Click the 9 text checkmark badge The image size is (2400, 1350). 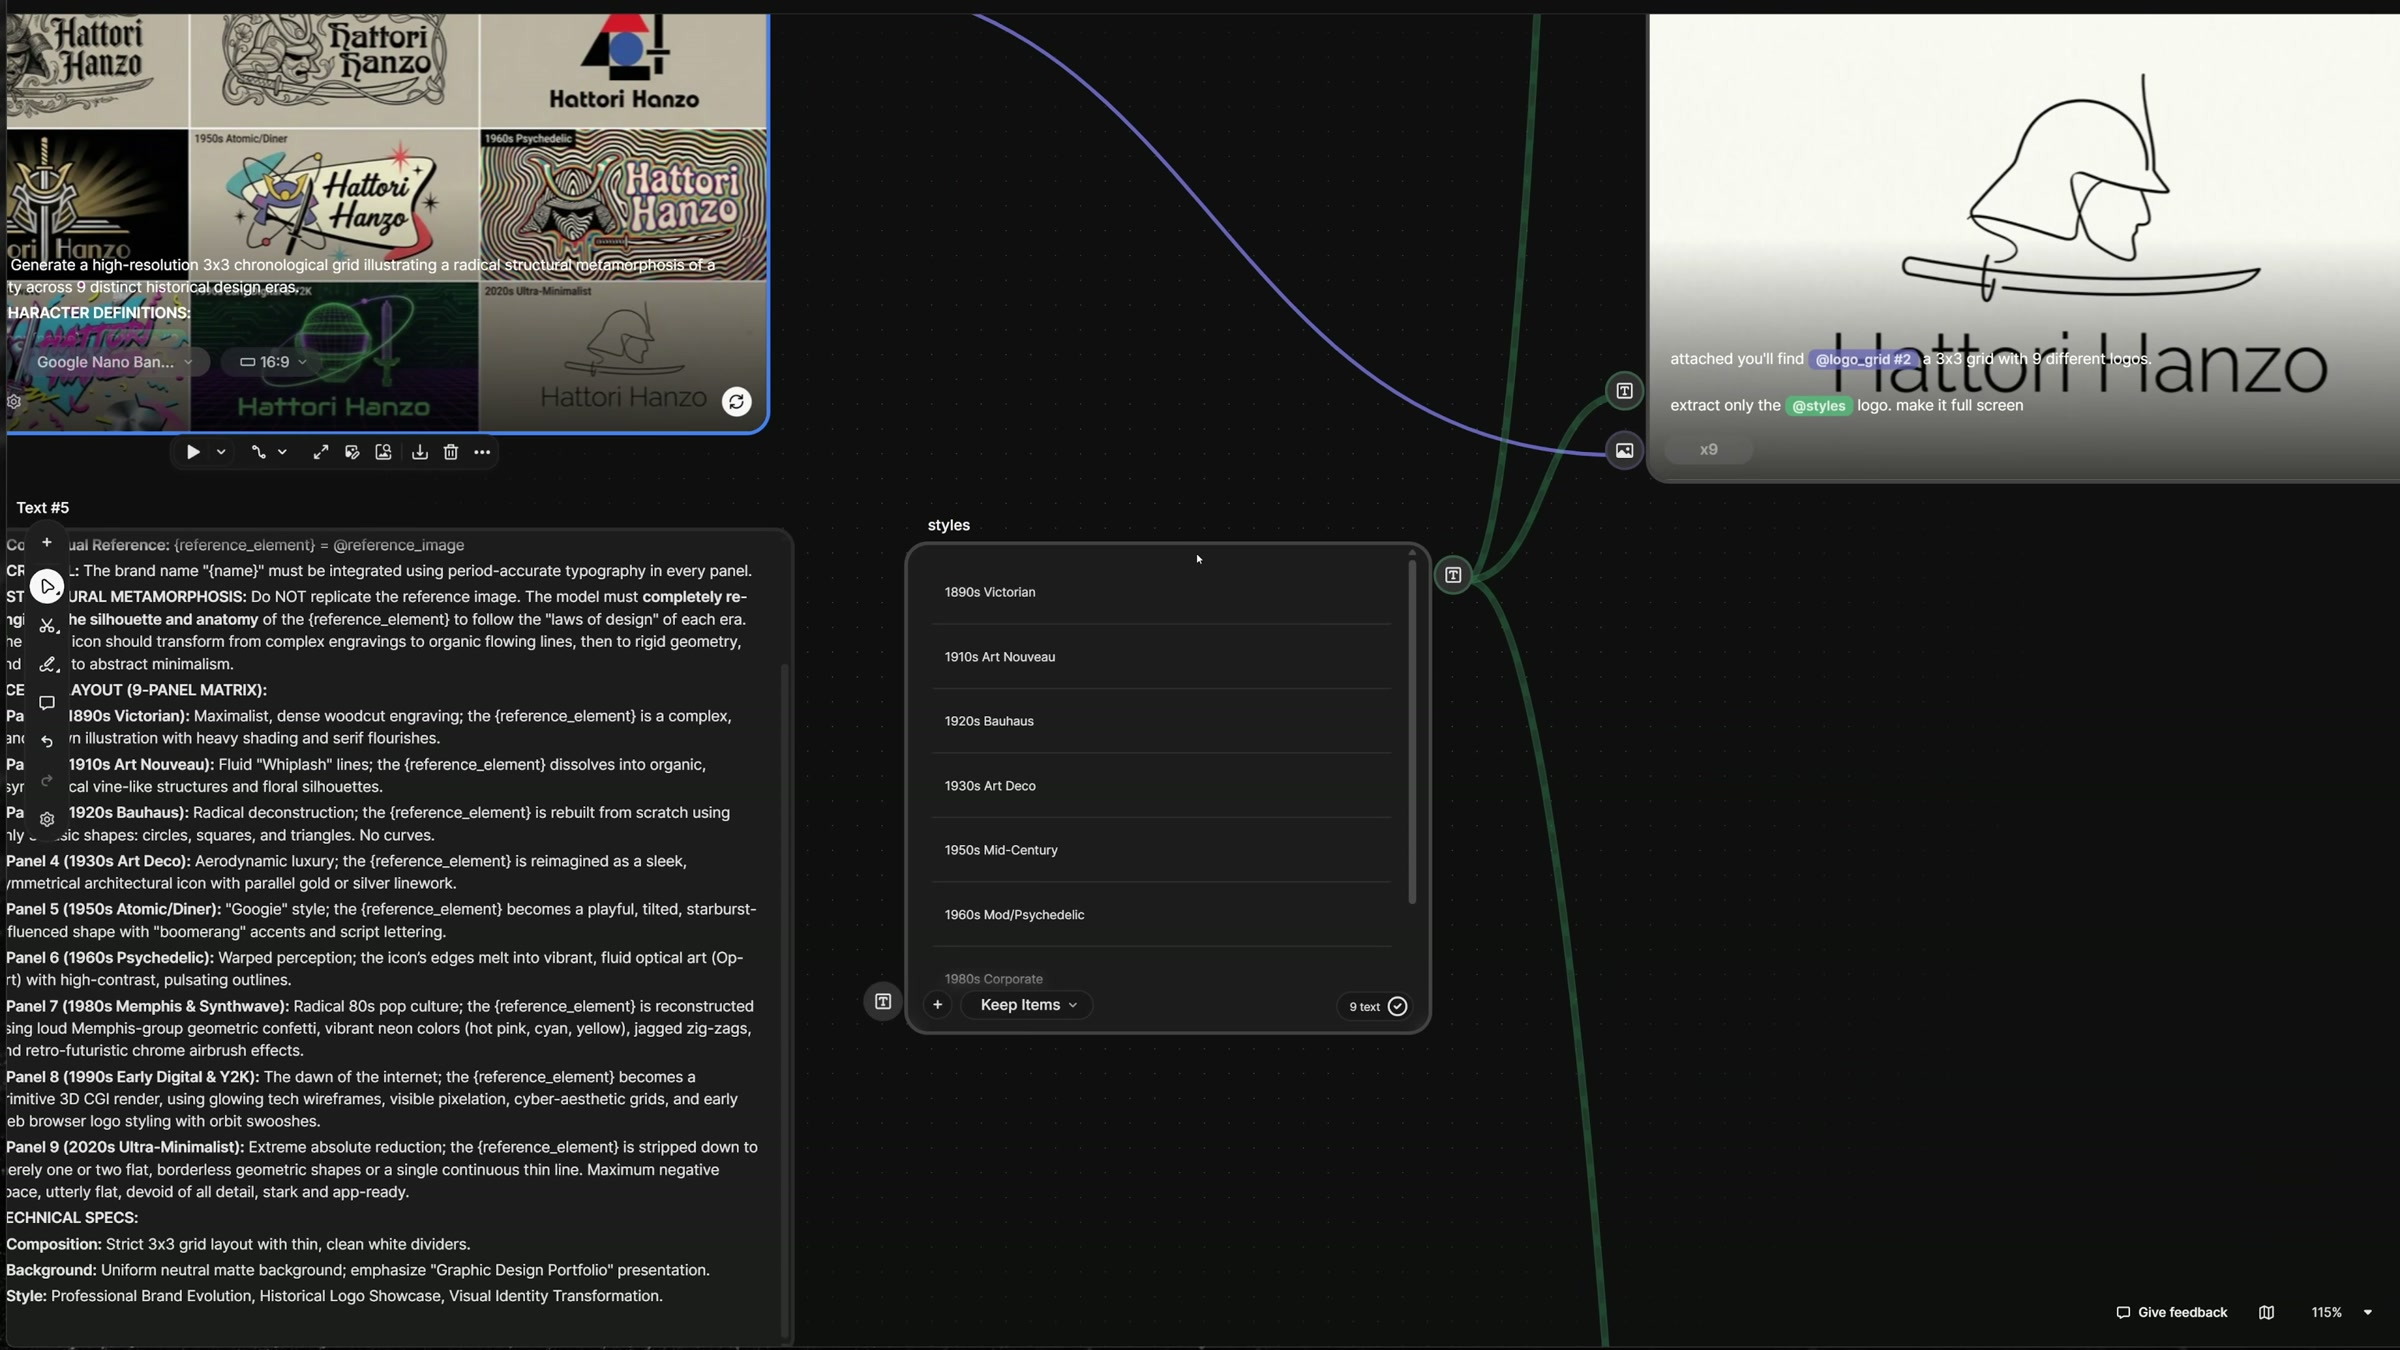(x=1377, y=1006)
